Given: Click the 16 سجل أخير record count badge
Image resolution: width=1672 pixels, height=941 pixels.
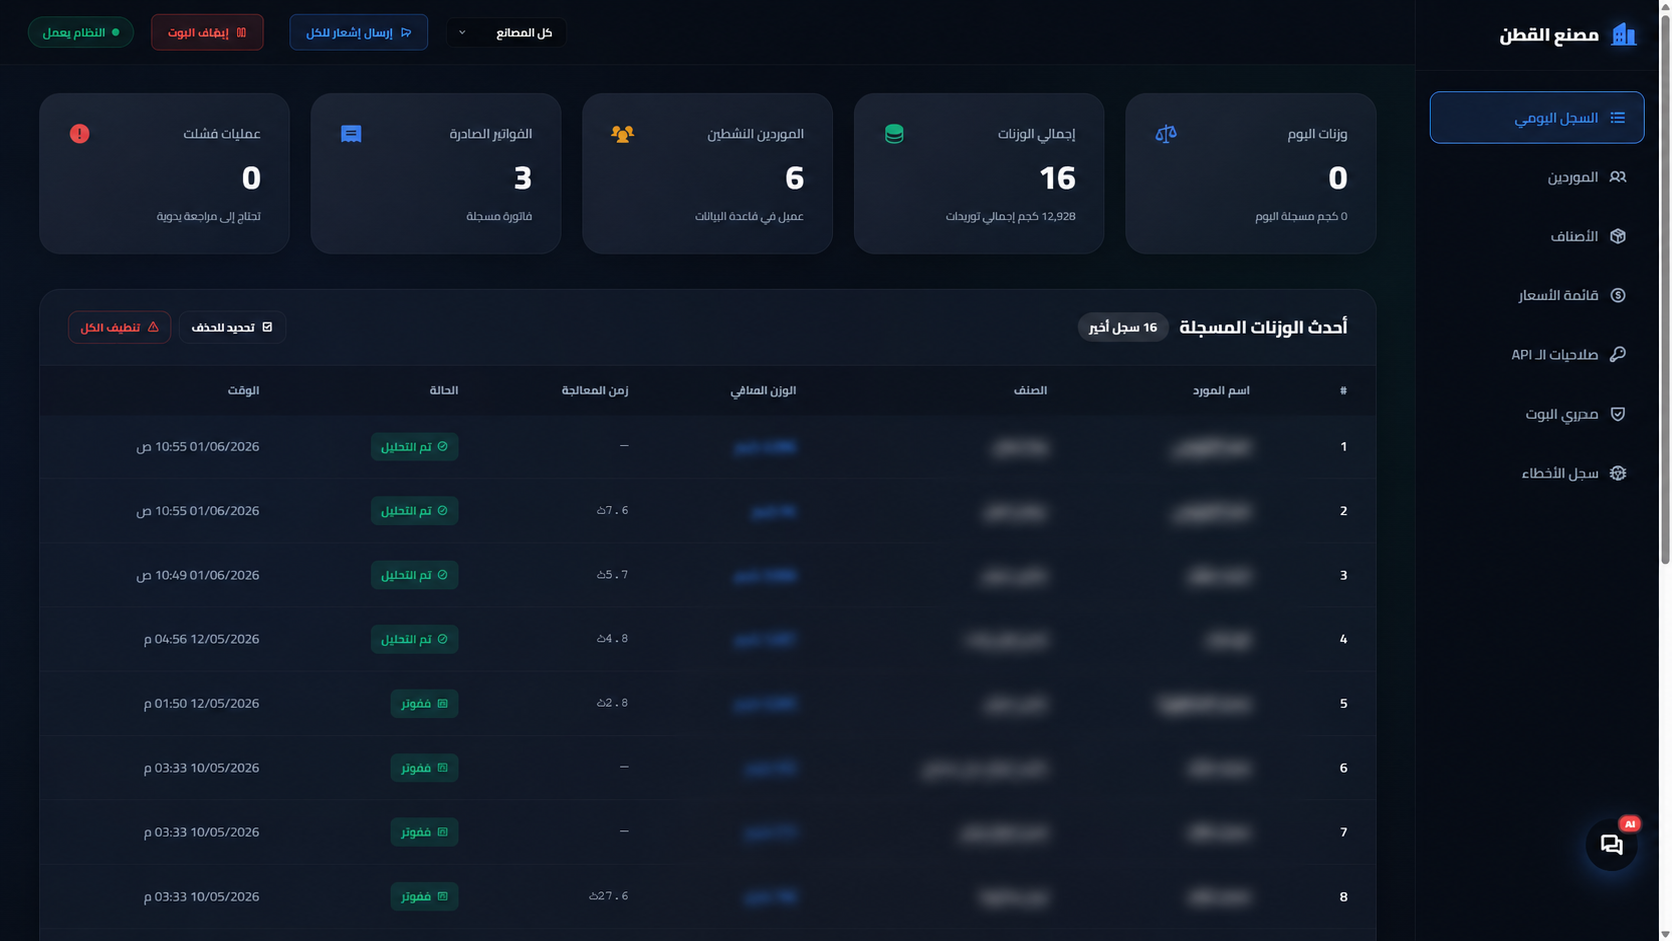Looking at the screenshot, I should pos(1123,327).
